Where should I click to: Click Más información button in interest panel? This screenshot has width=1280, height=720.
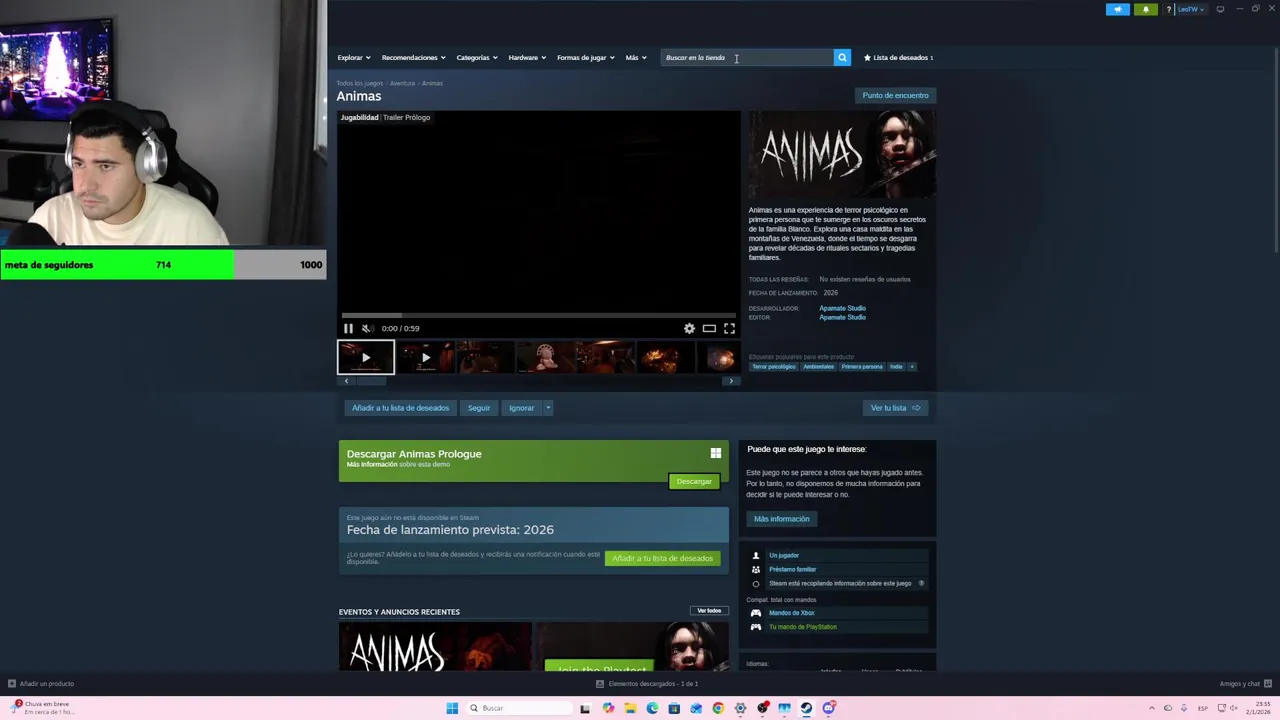point(781,518)
